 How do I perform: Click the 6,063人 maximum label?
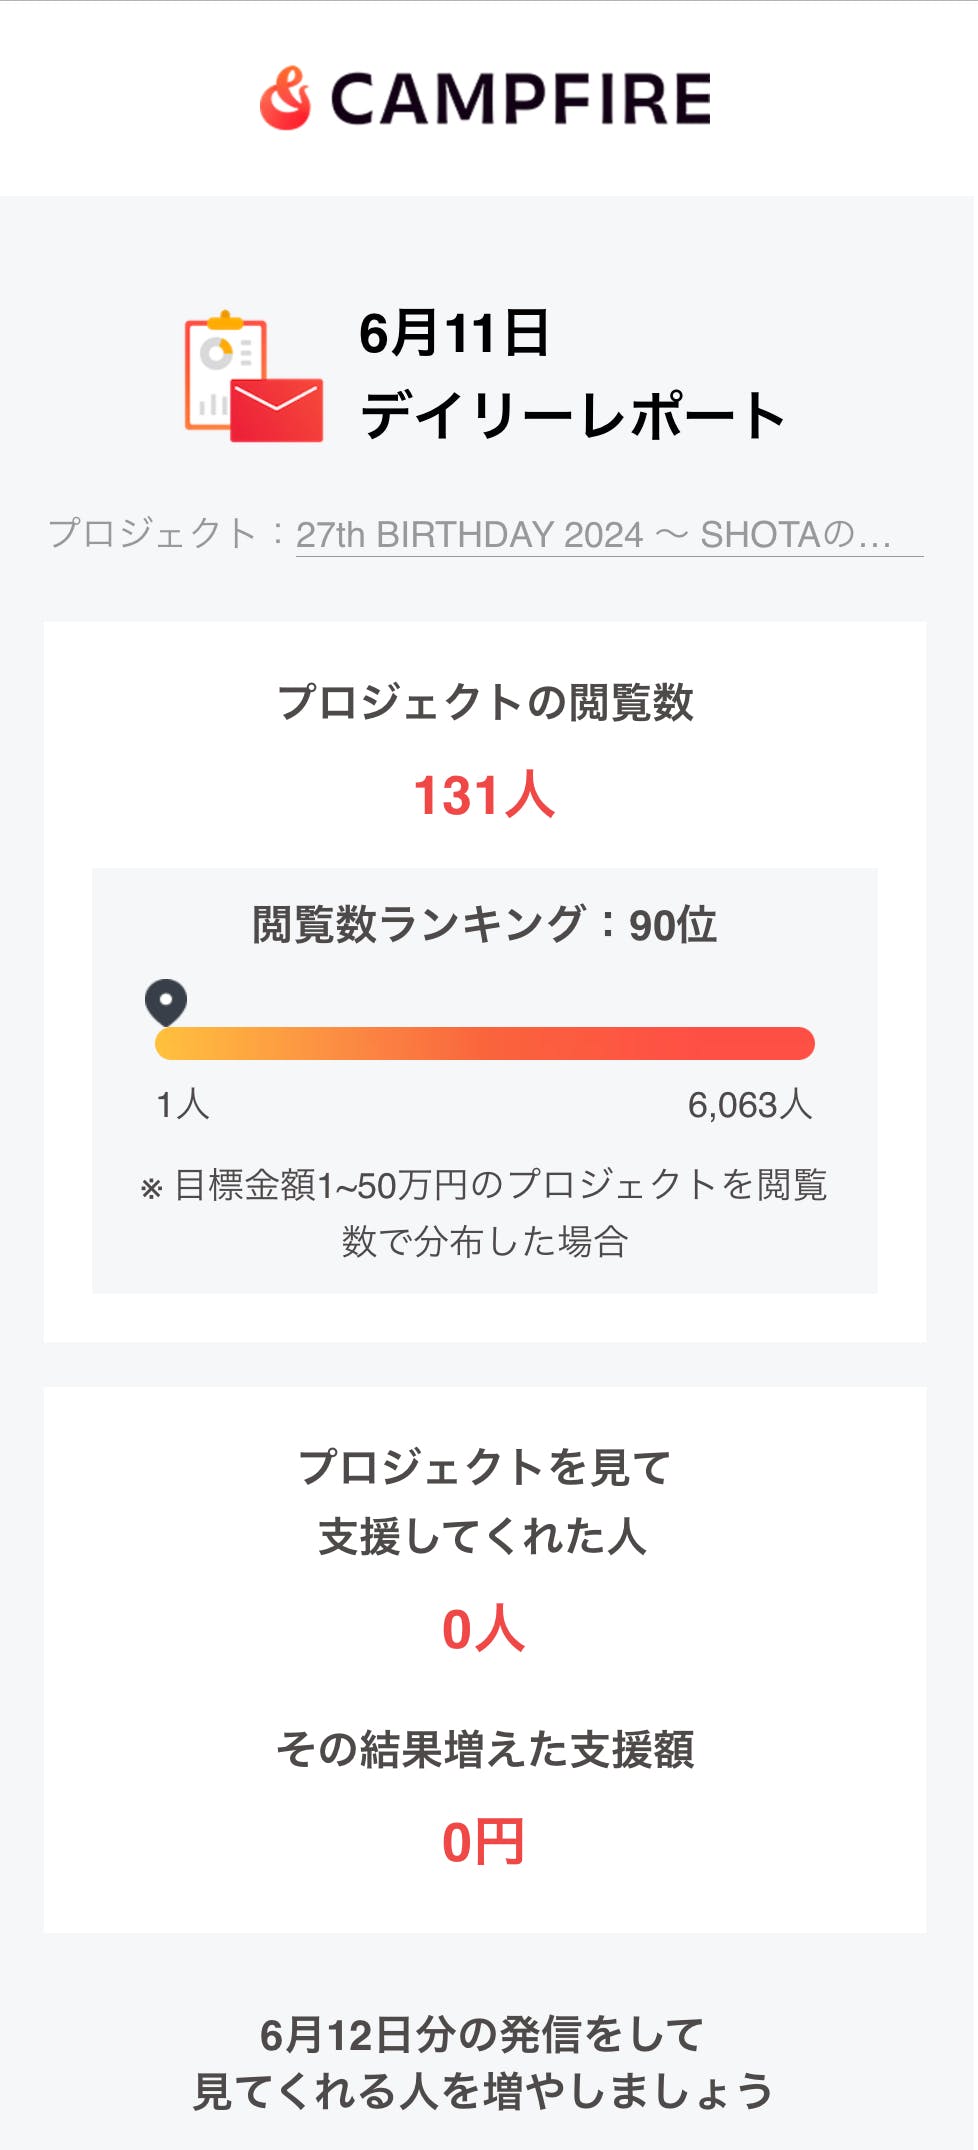[x=750, y=1105]
